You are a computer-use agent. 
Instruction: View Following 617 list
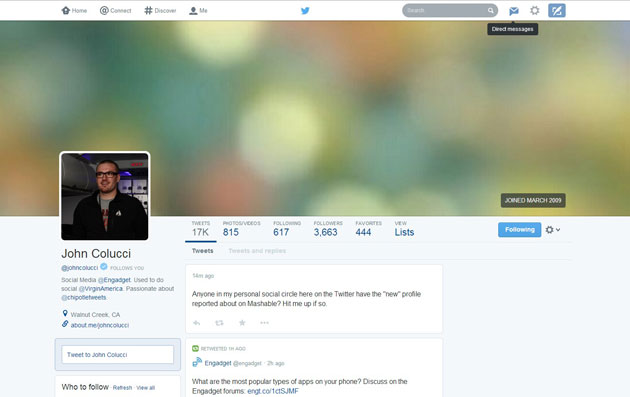[287, 229]
